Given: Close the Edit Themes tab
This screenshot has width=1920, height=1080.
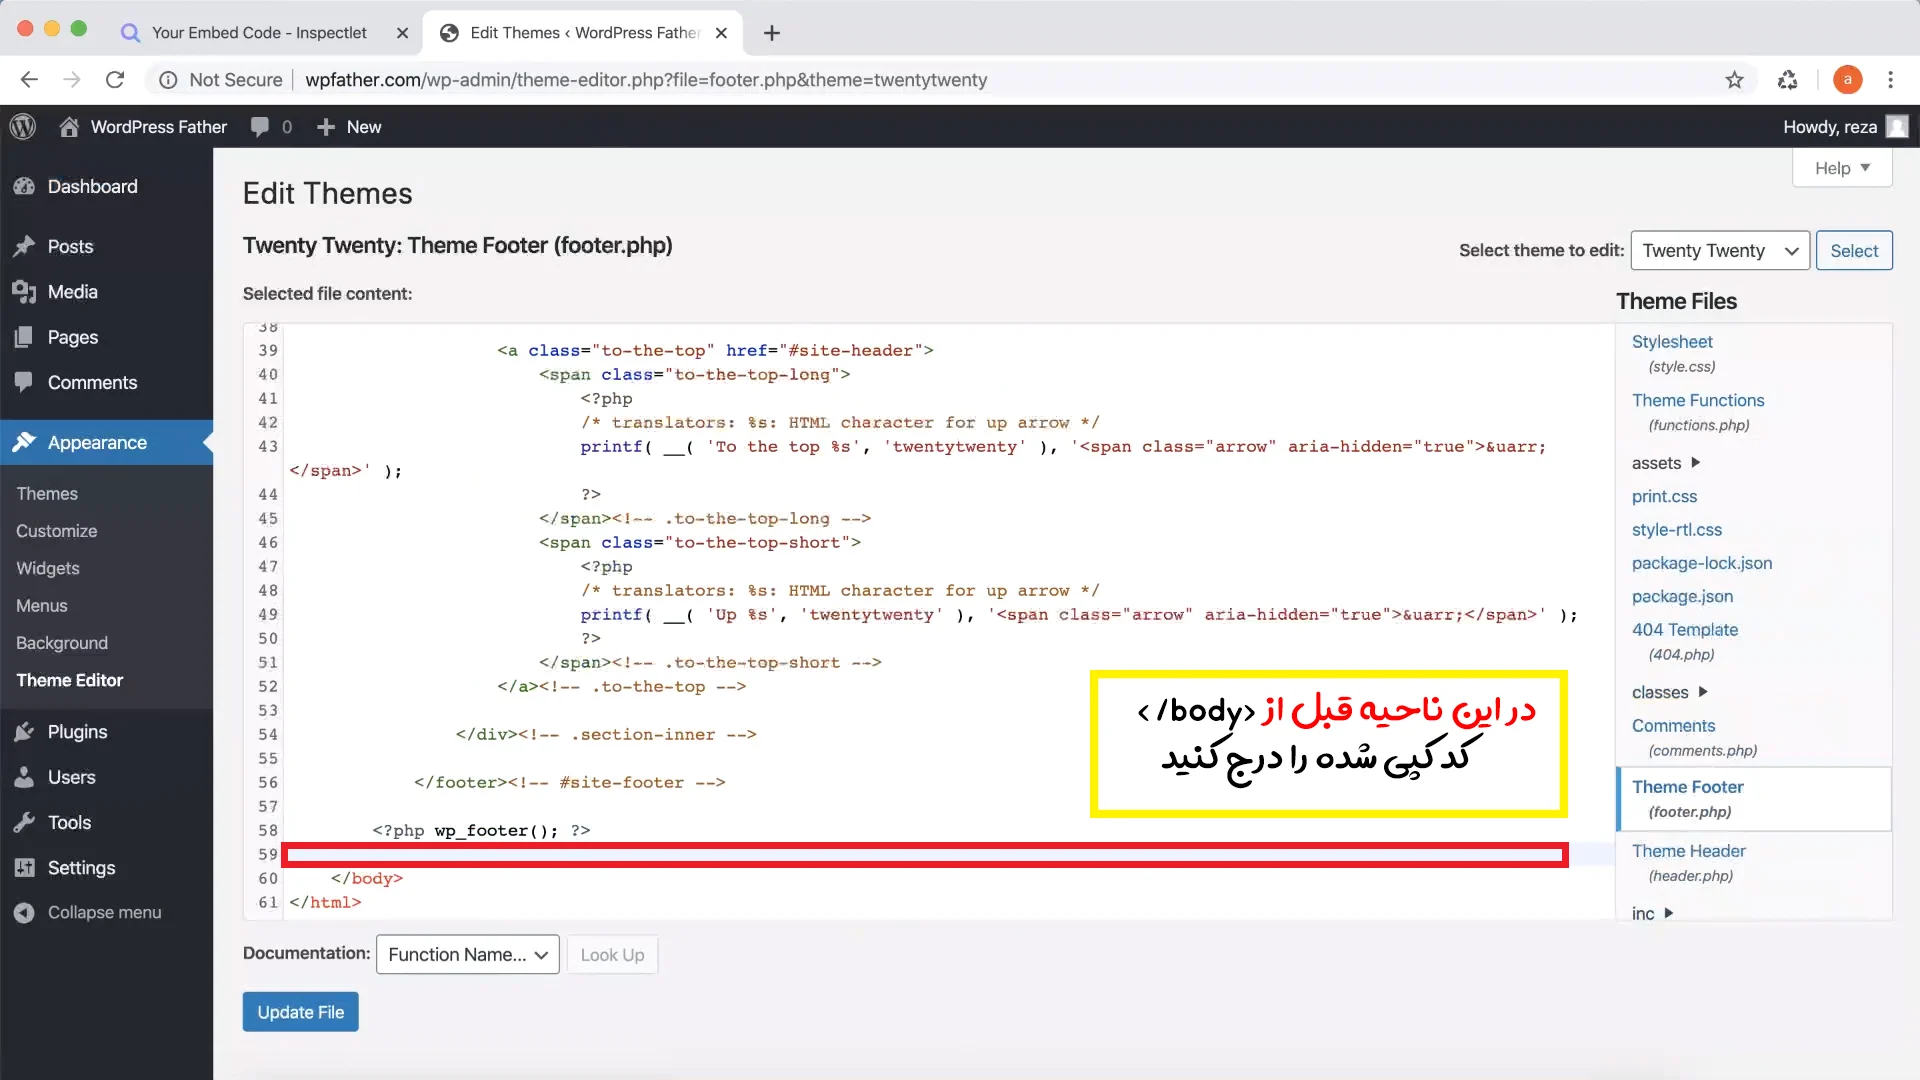Looking at the screenshot, I should tap(721, 33).
